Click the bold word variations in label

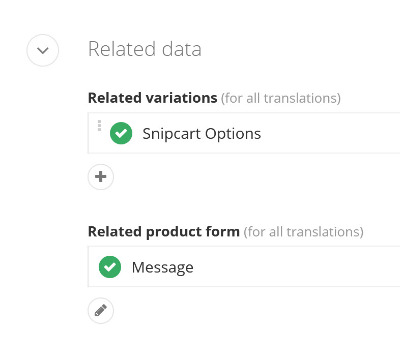[x=181, y=98]
